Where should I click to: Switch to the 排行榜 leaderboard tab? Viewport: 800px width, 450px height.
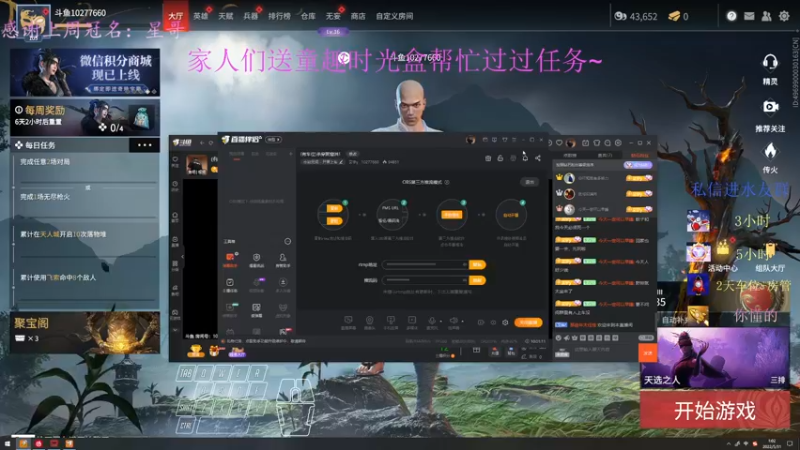click(x=279, y=16)
